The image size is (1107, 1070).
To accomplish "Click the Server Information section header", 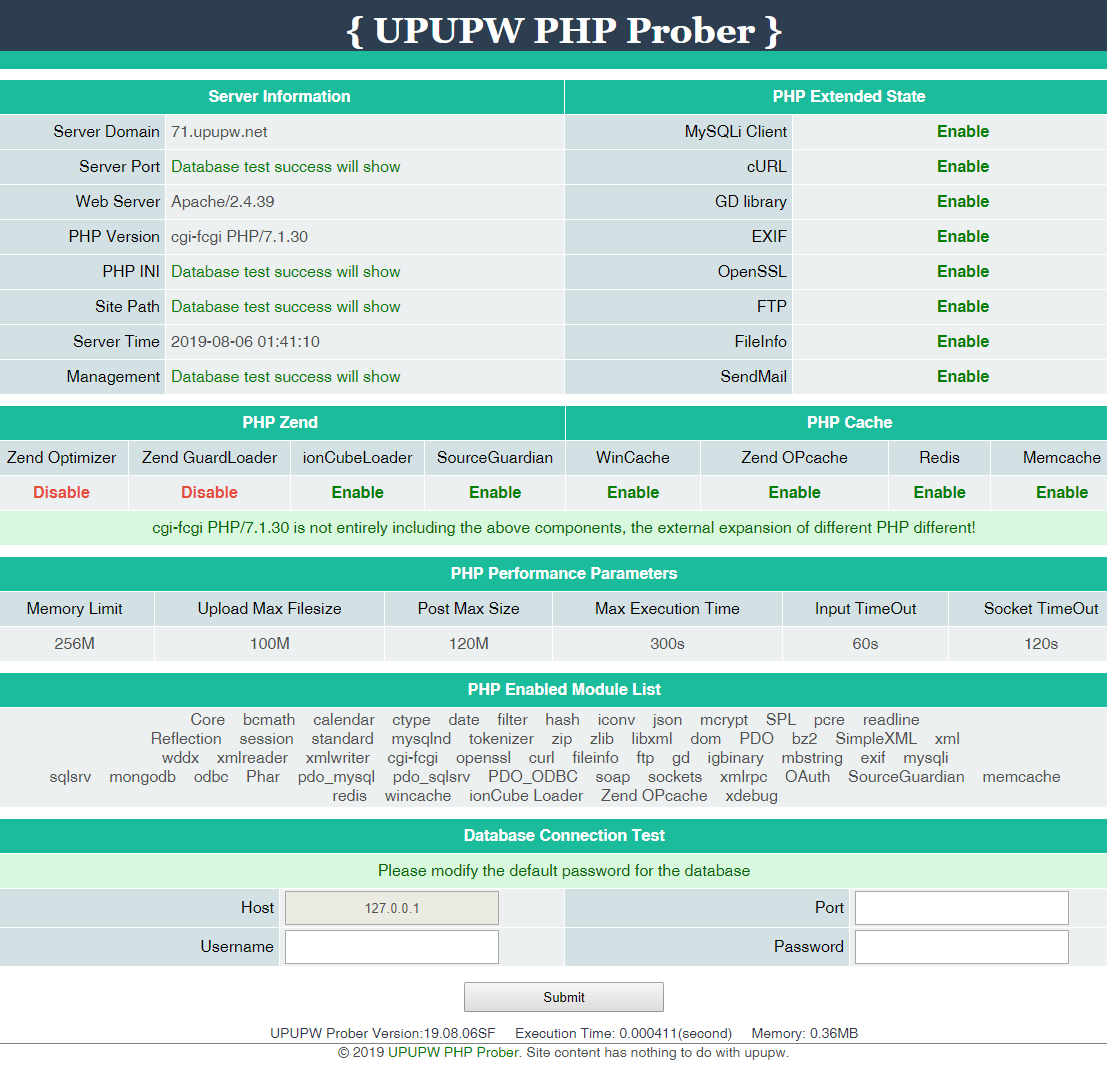I will point(280,97).
